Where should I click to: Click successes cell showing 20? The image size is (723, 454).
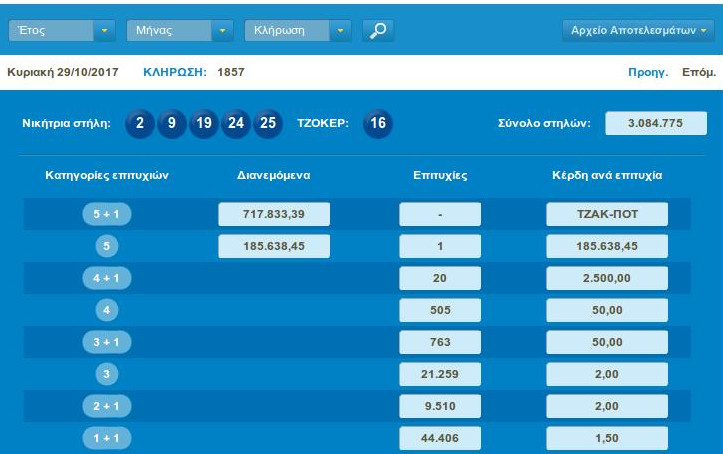pyautogui.click(x=440, y=278)
